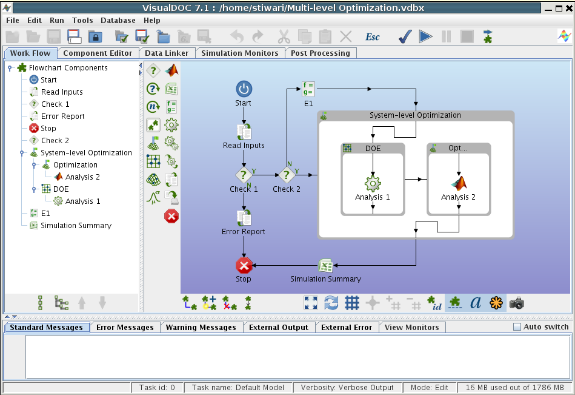Pick the red stop component in palette
The image size is (575, 395).
(x=171, y=216)
